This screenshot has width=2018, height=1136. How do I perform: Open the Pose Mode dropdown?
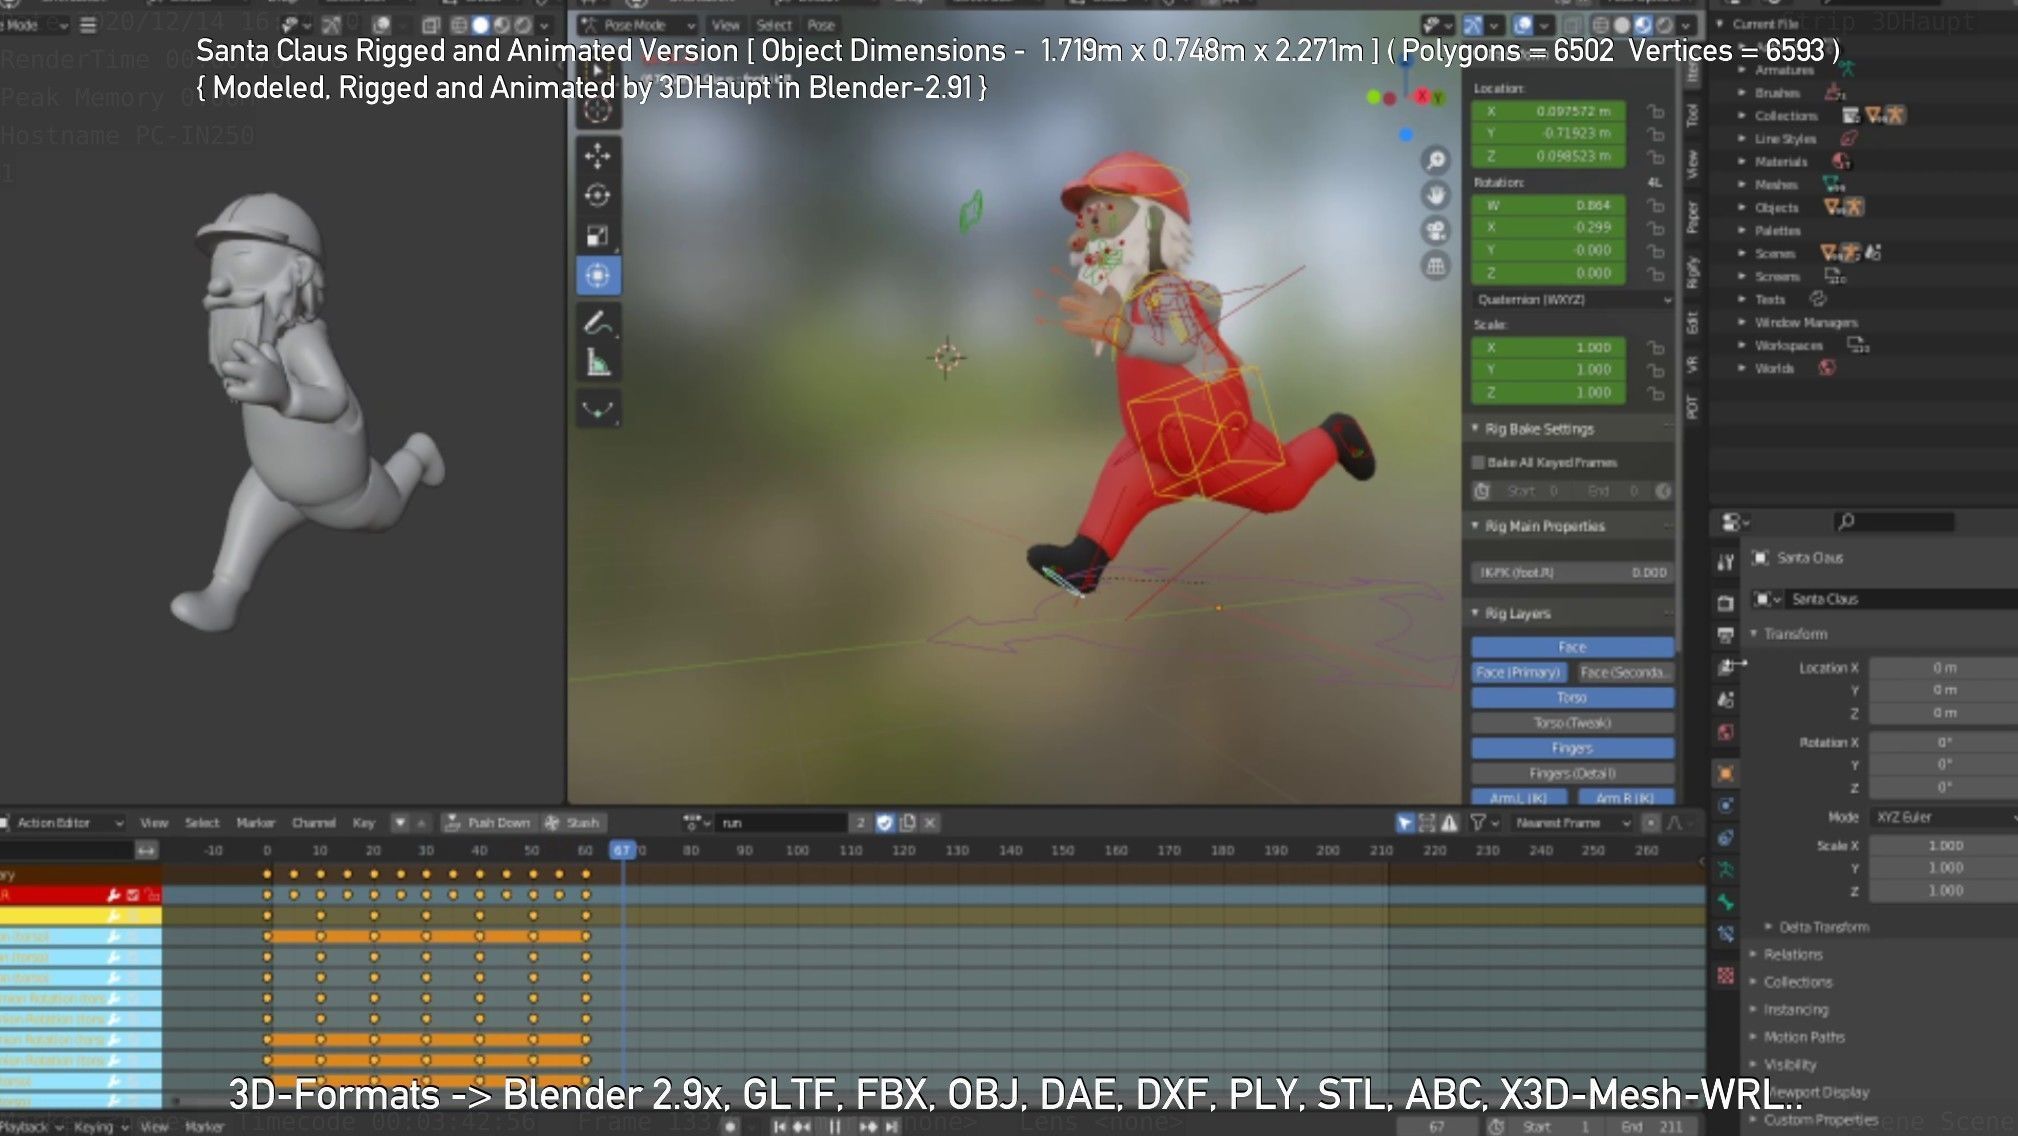click(x=637, y=25)
